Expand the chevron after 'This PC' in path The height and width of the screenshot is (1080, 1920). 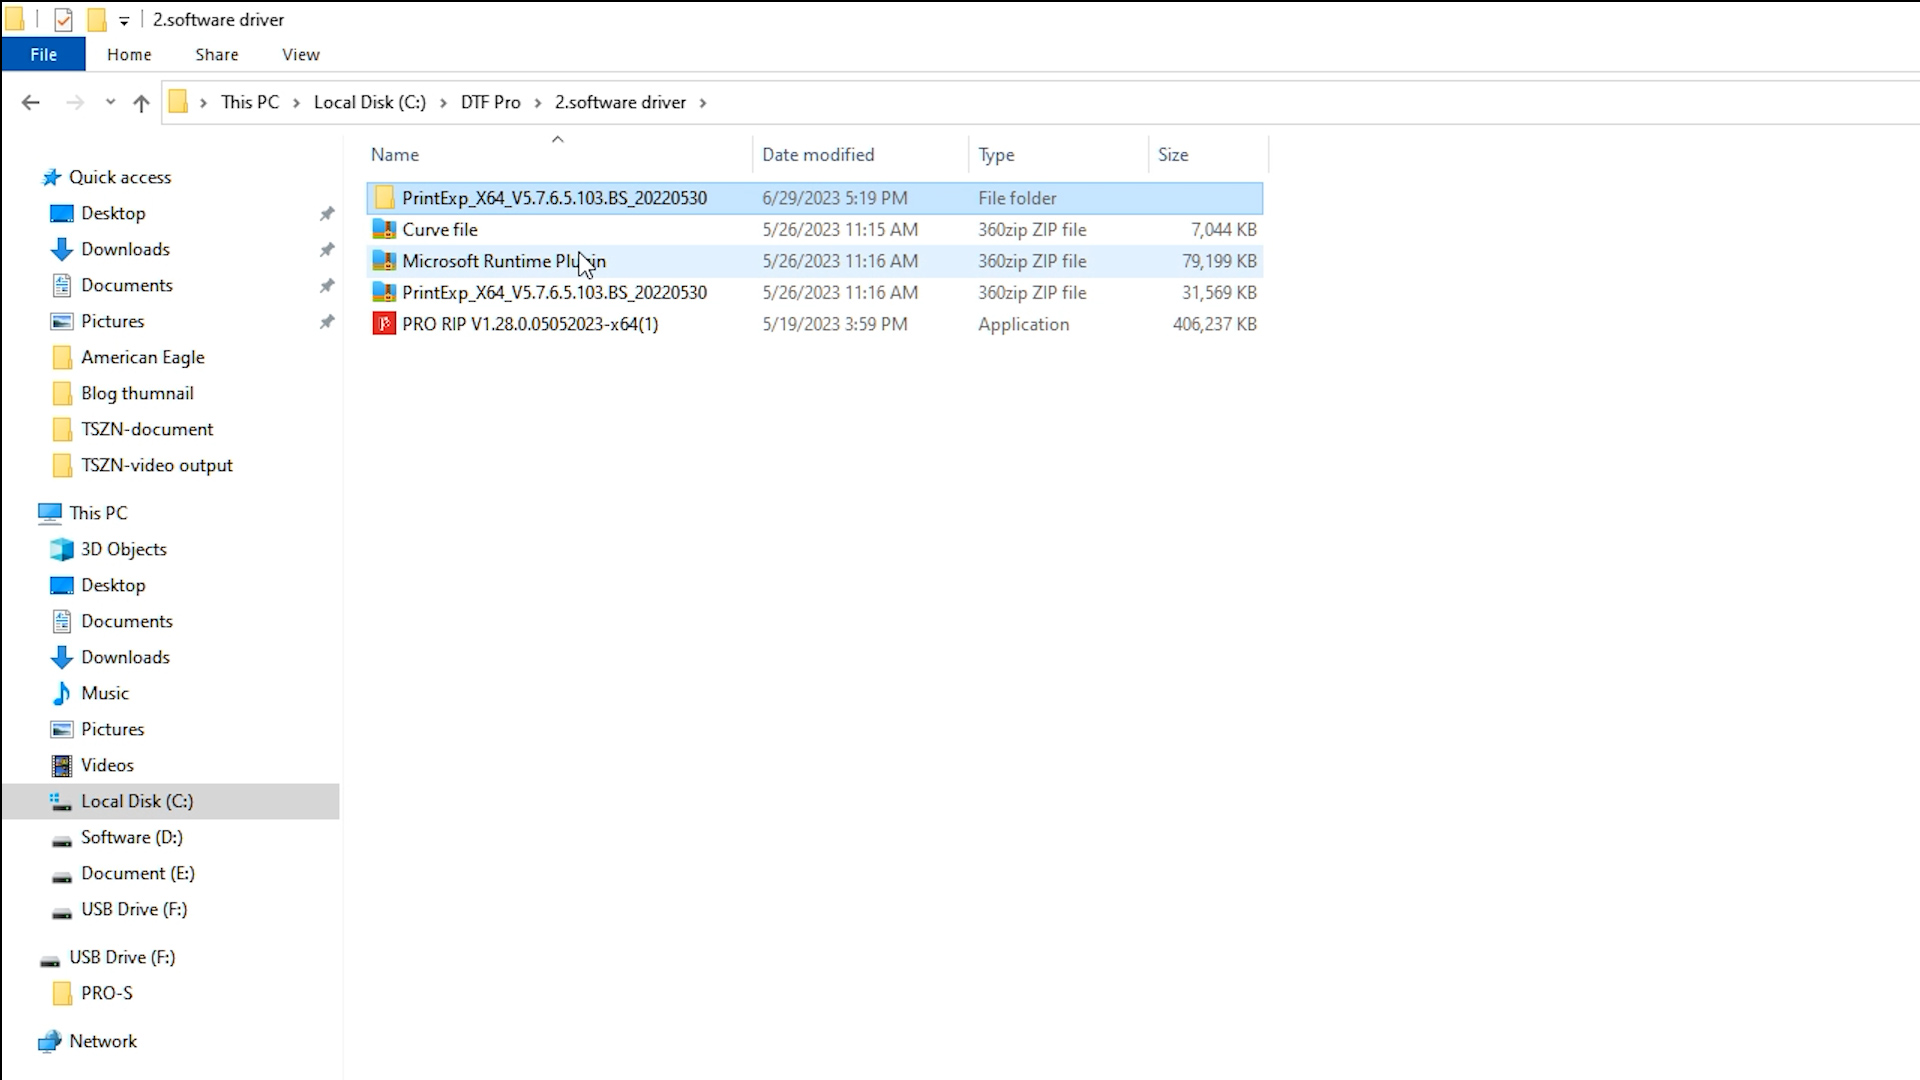tap(296, 102)
